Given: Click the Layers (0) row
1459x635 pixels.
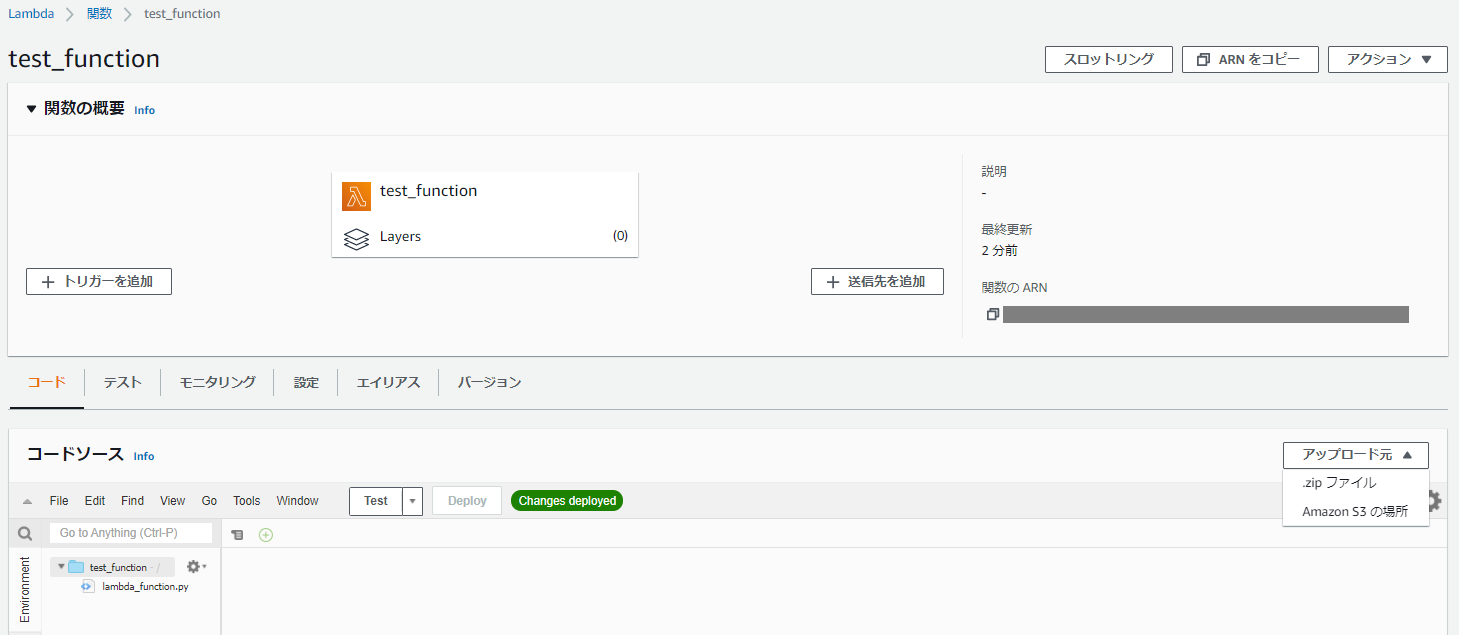Looking at the screenshot, I should point(485,237).
